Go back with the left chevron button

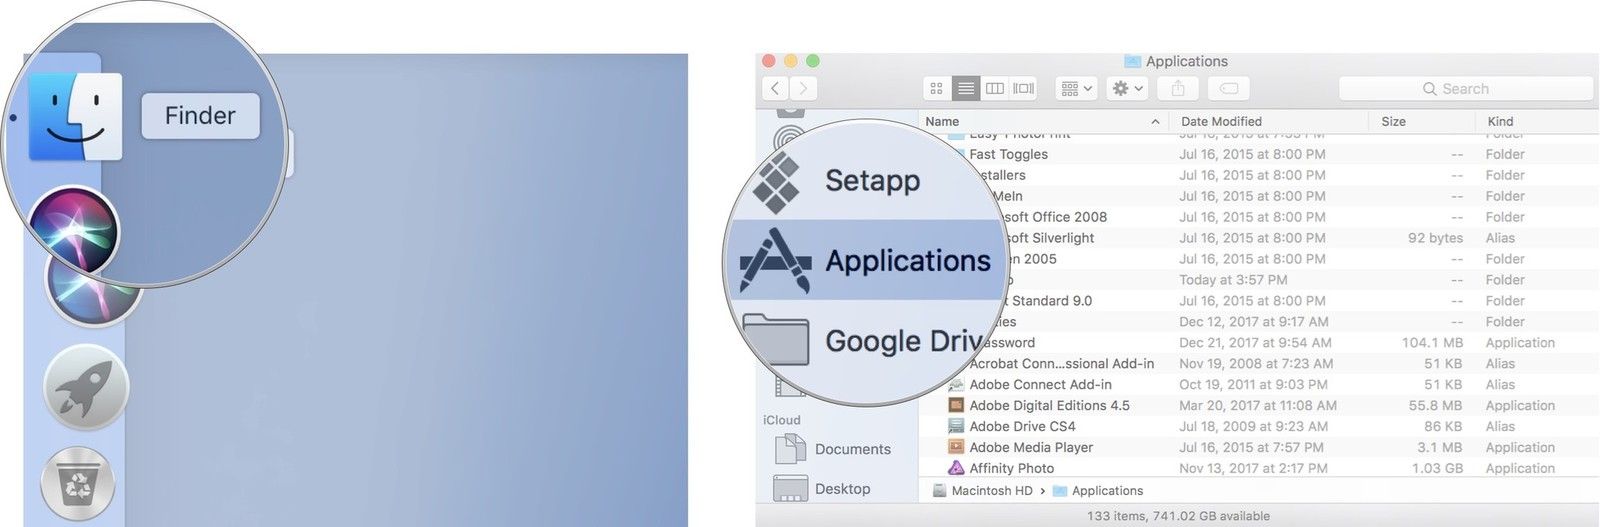click(x=776, y=89)
